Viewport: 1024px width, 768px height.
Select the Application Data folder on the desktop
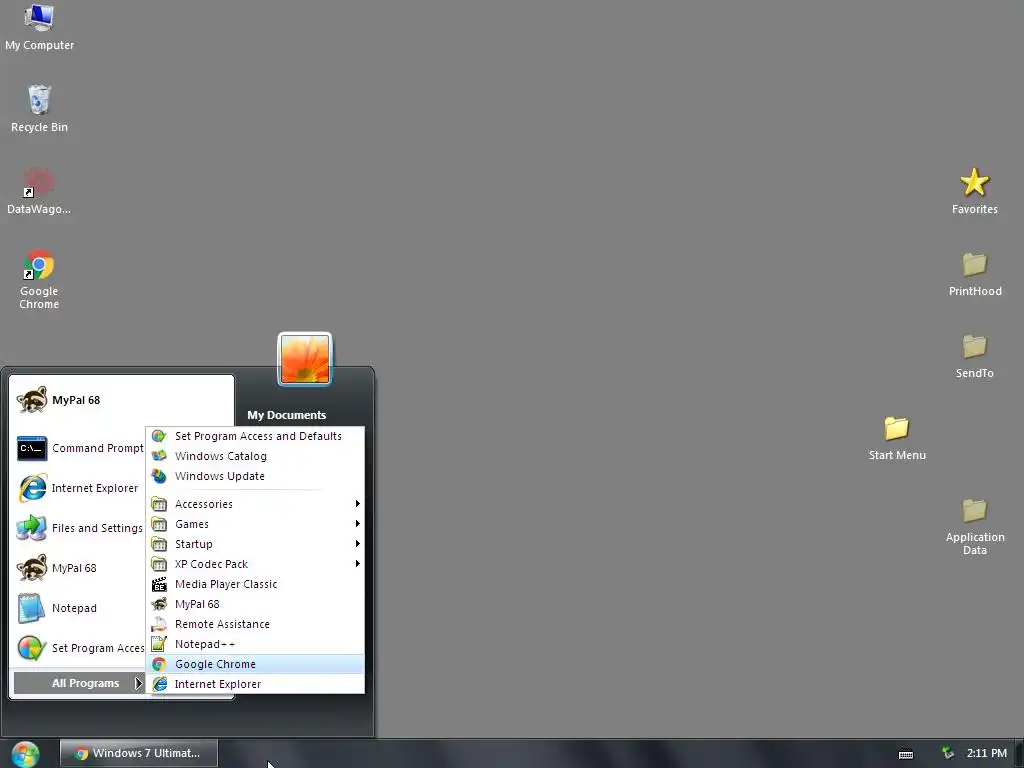975,526
